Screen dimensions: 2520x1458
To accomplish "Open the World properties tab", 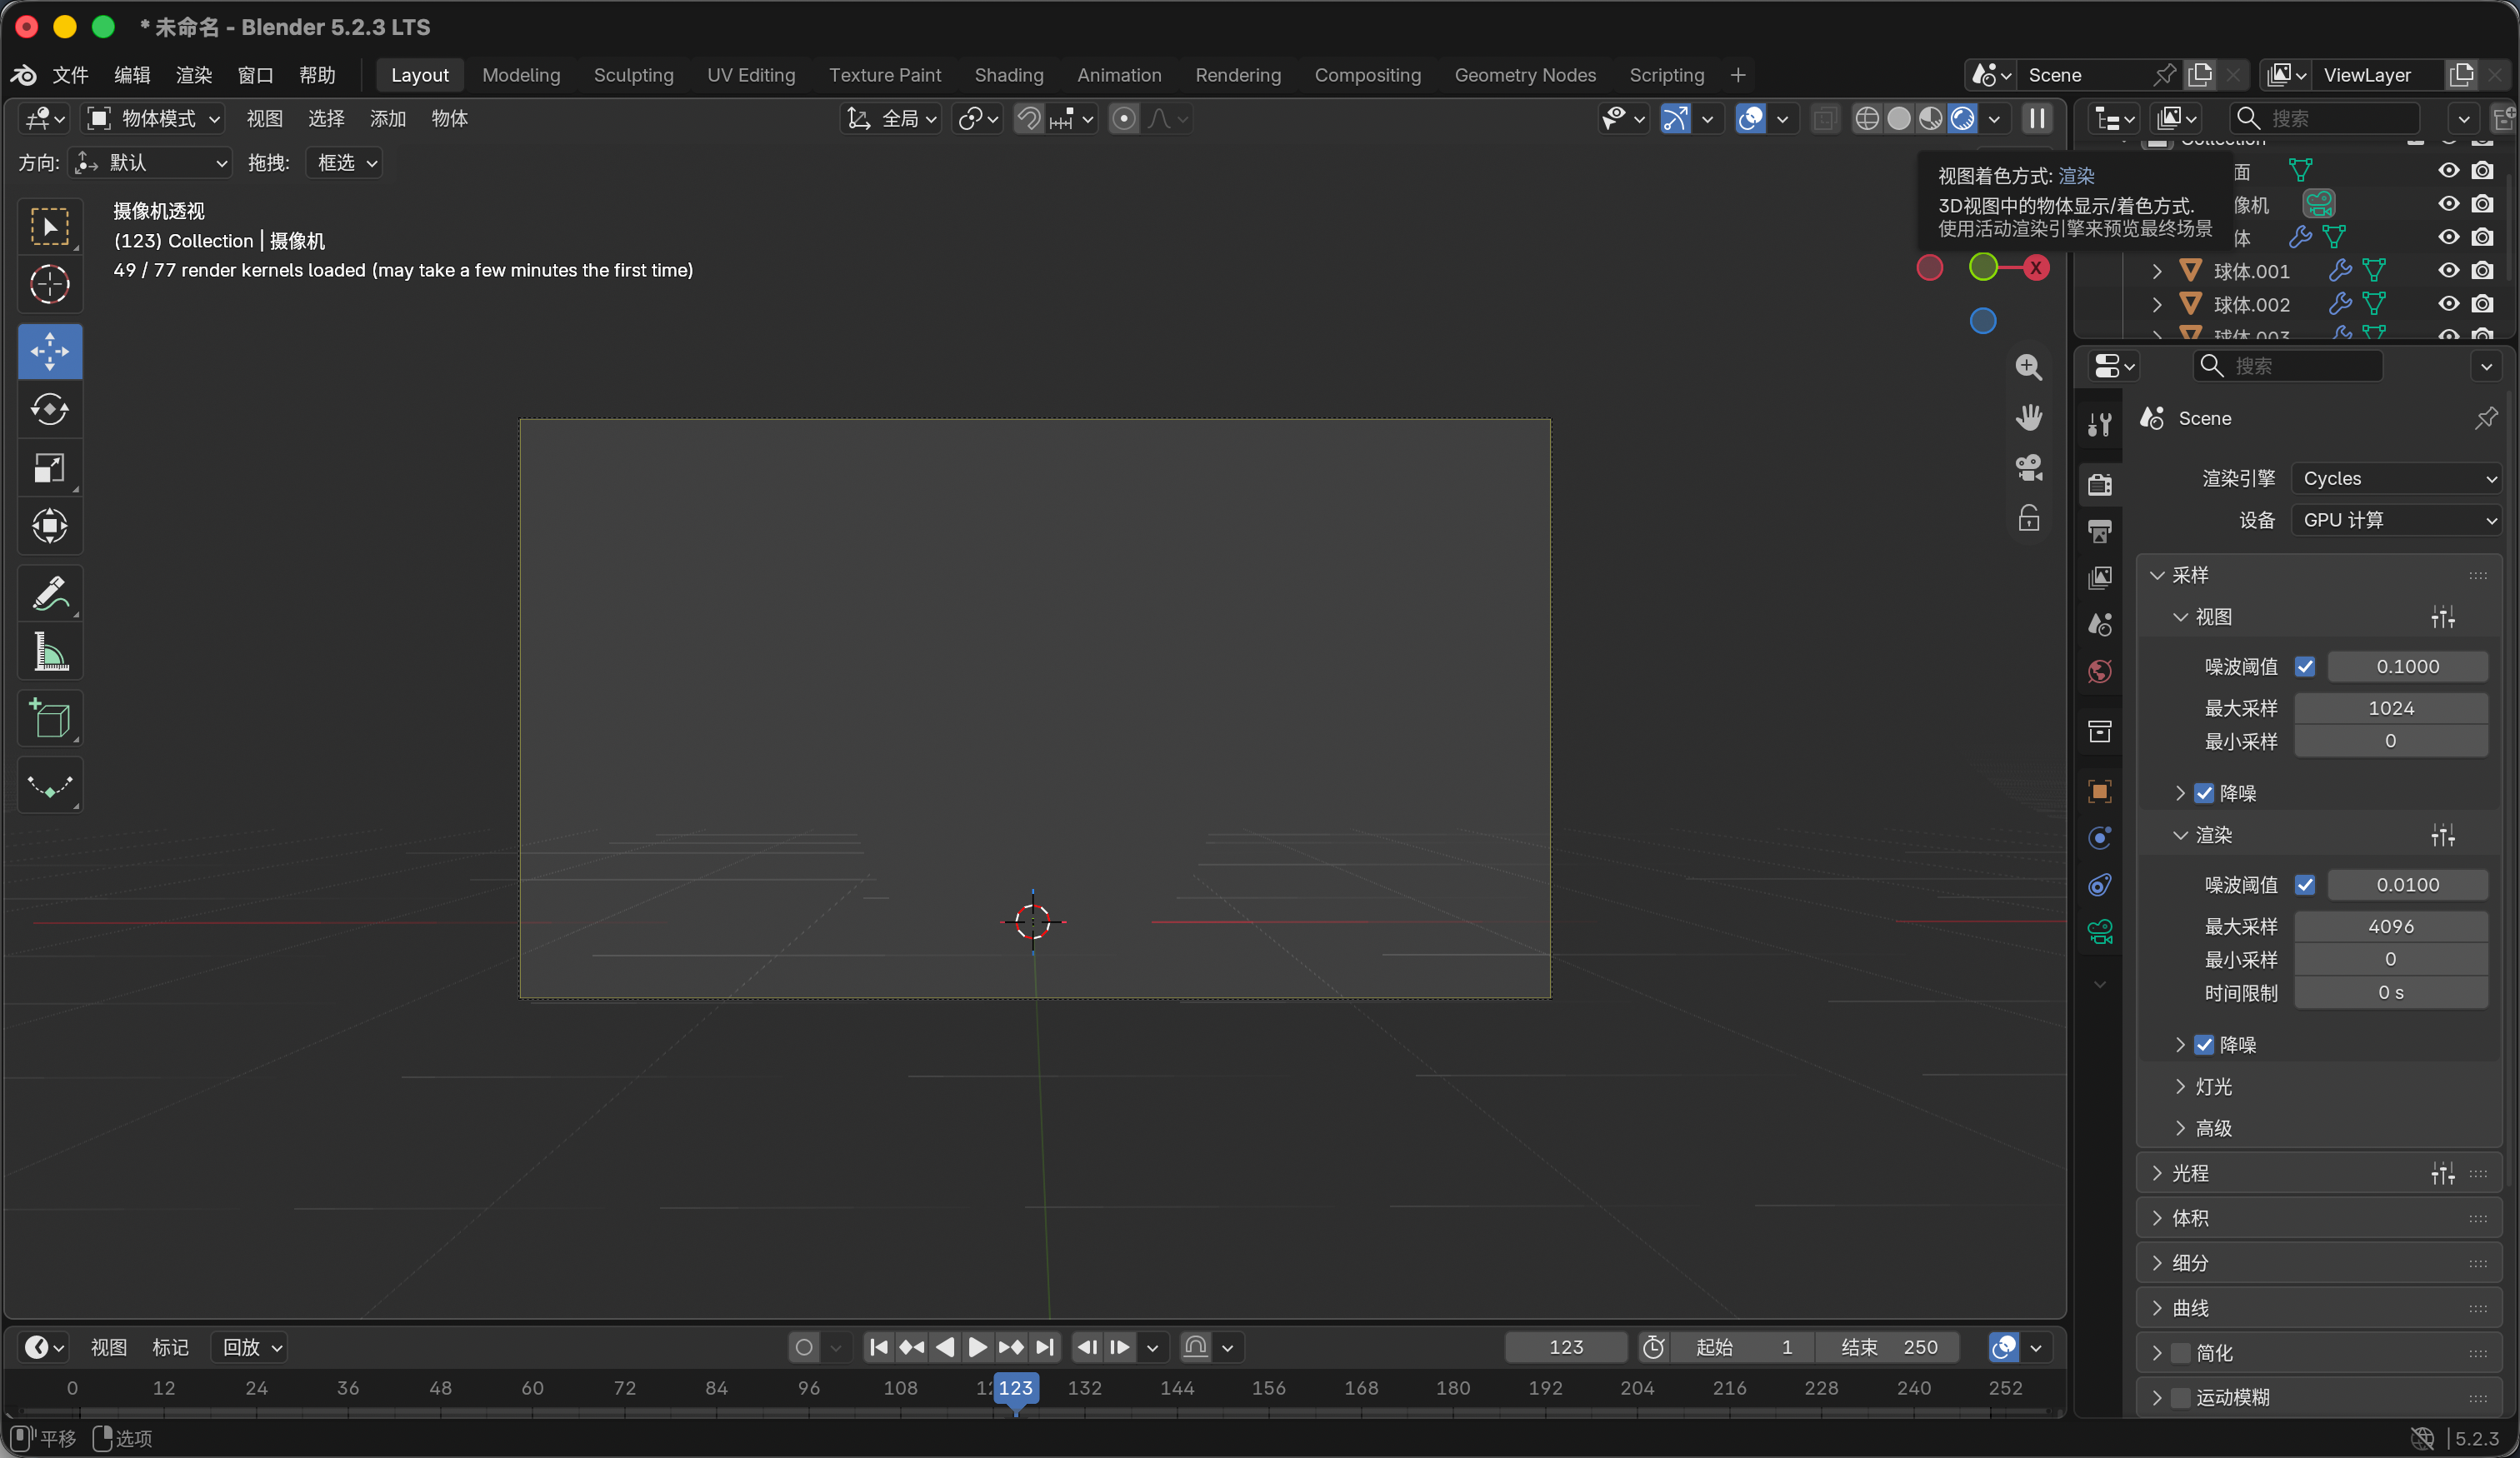I will click(x=2100, y=671).
